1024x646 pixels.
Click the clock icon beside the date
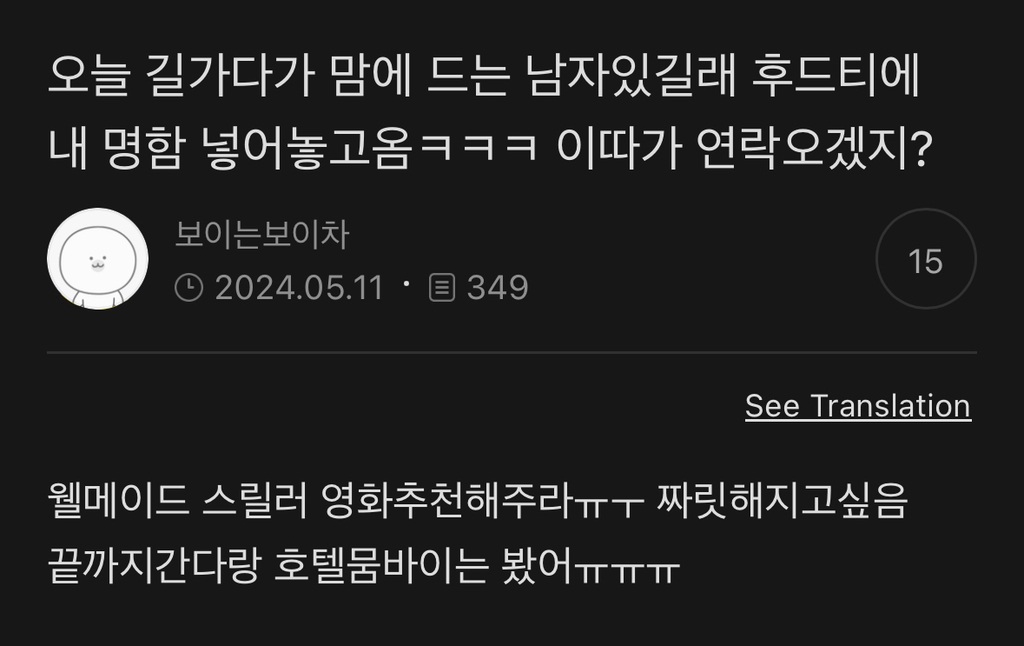click(189, 287)
